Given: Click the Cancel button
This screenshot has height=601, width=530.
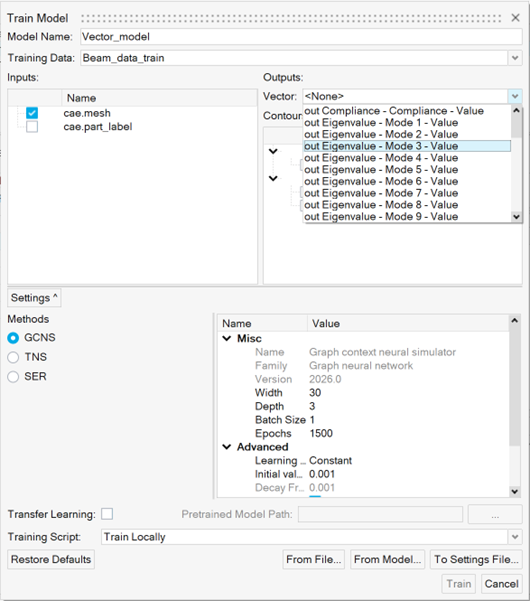Looking at the screenshot, I should (x=501, y=584).
